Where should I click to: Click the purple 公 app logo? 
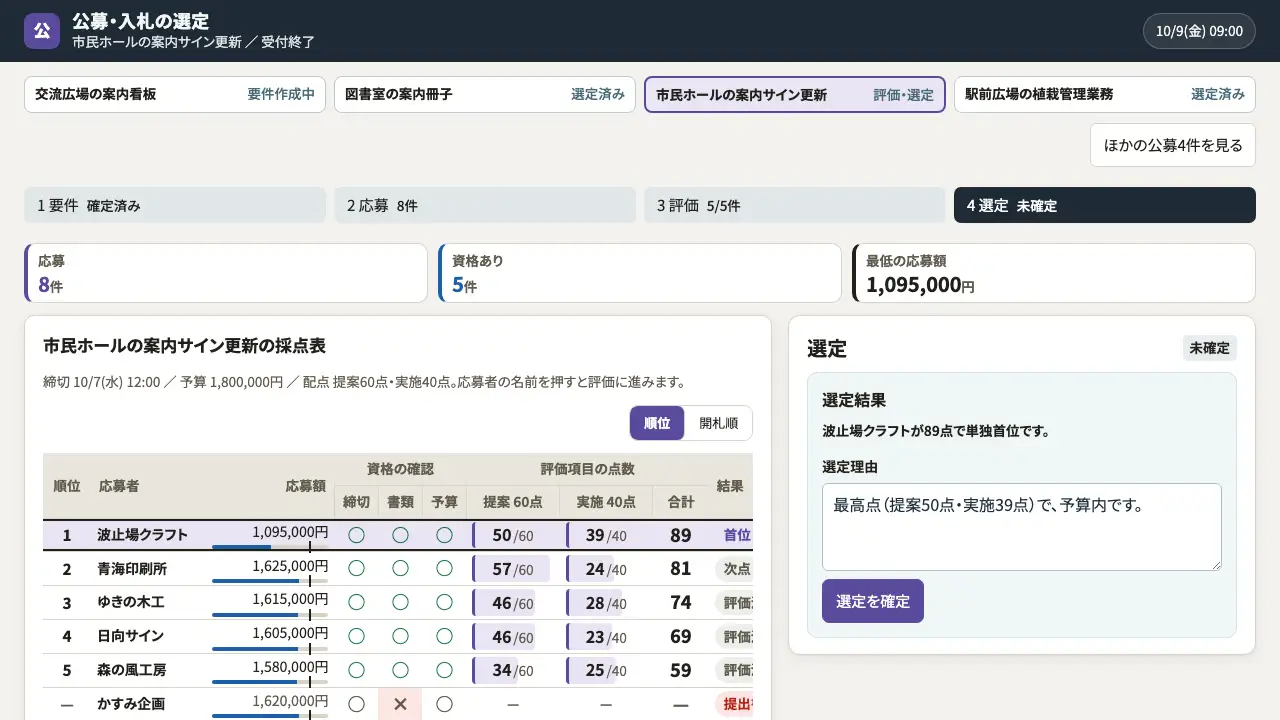tap(42, 31)
